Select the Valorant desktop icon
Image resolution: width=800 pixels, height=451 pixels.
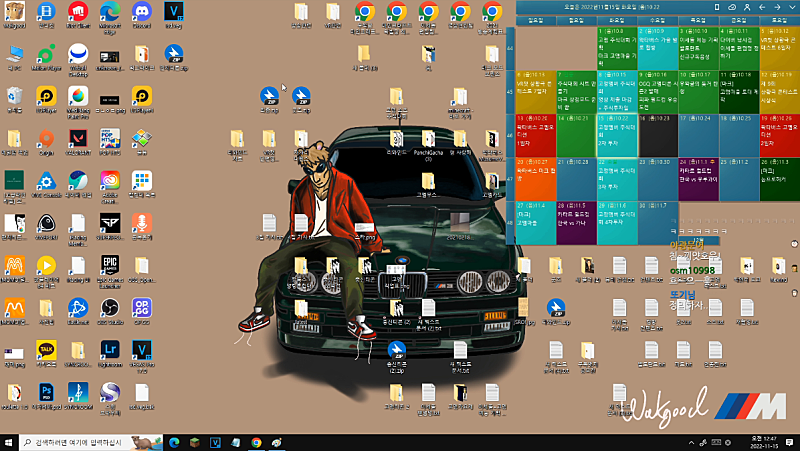click(77, 137)
